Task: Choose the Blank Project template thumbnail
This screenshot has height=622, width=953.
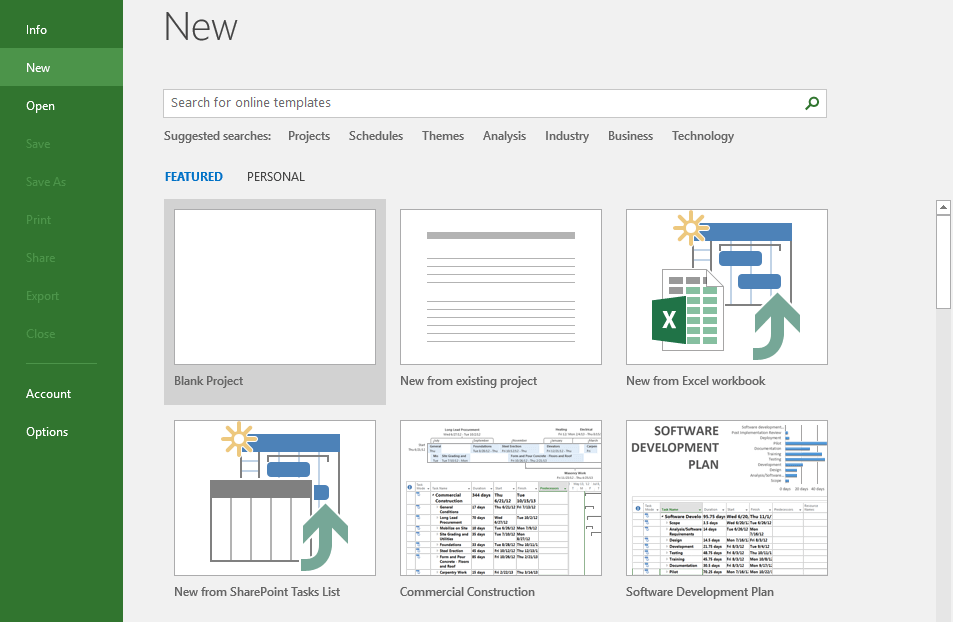Action: [x=275, y=287]
